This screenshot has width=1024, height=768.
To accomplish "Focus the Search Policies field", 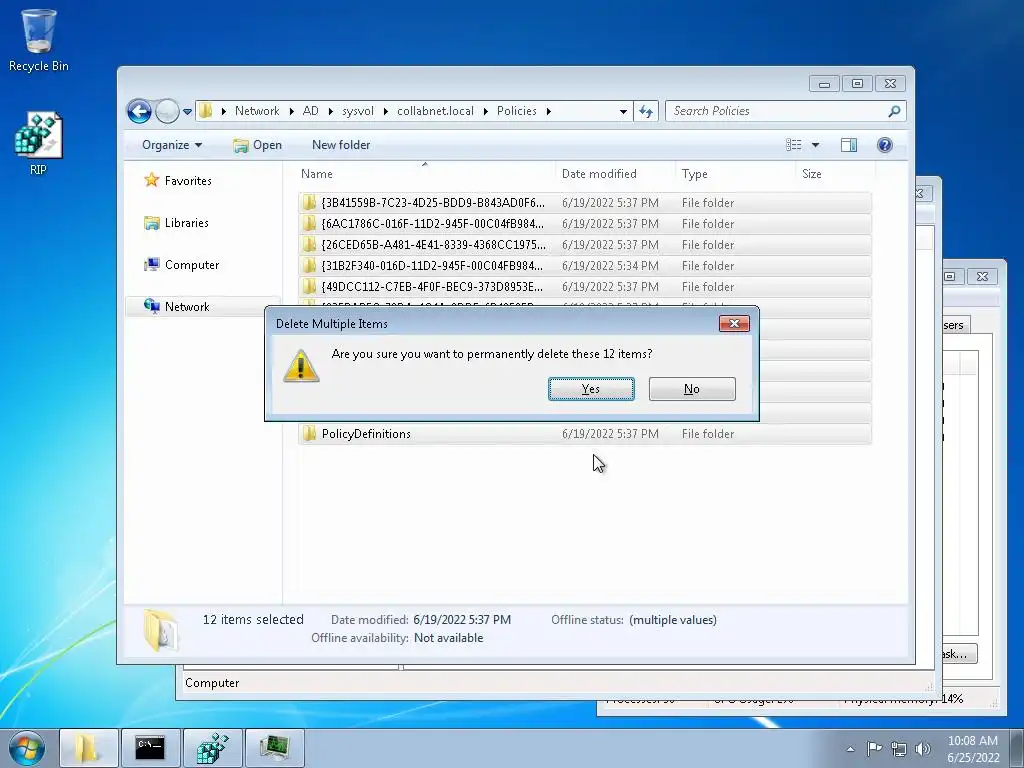I will tap(777, 111).
